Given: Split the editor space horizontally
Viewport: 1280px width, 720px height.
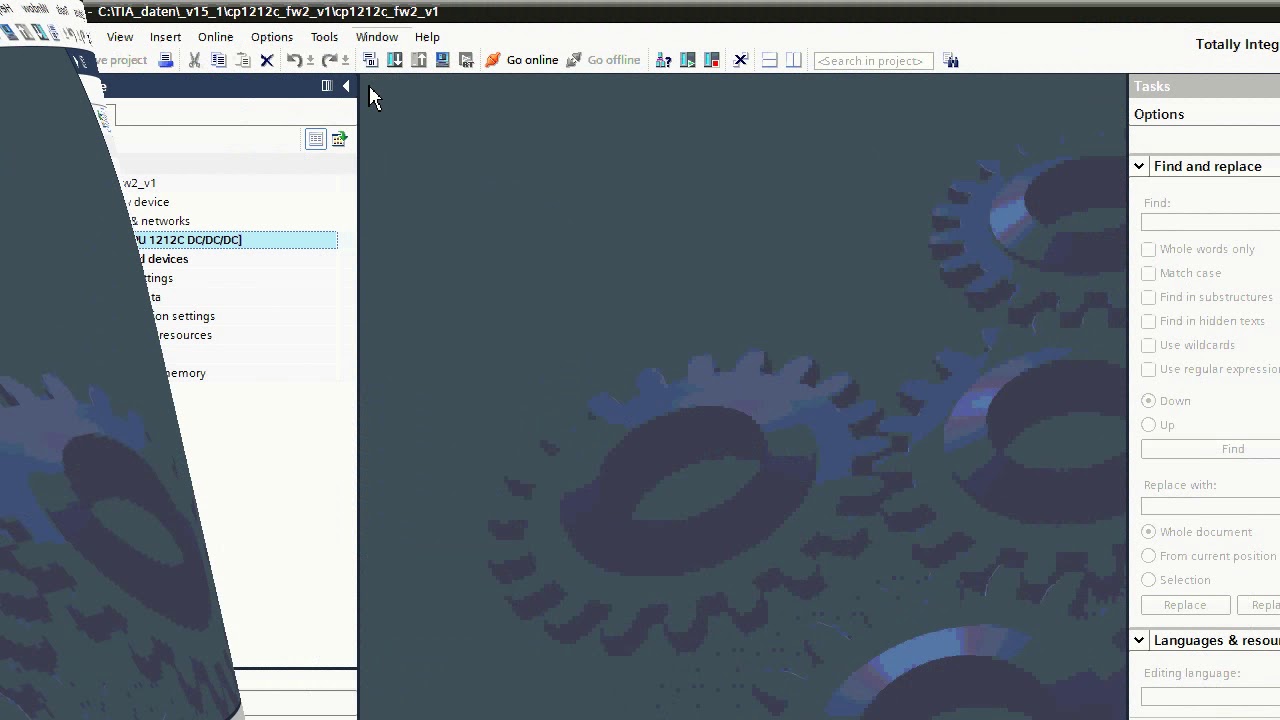Looking at the screenshot, I should click(770, 60).
